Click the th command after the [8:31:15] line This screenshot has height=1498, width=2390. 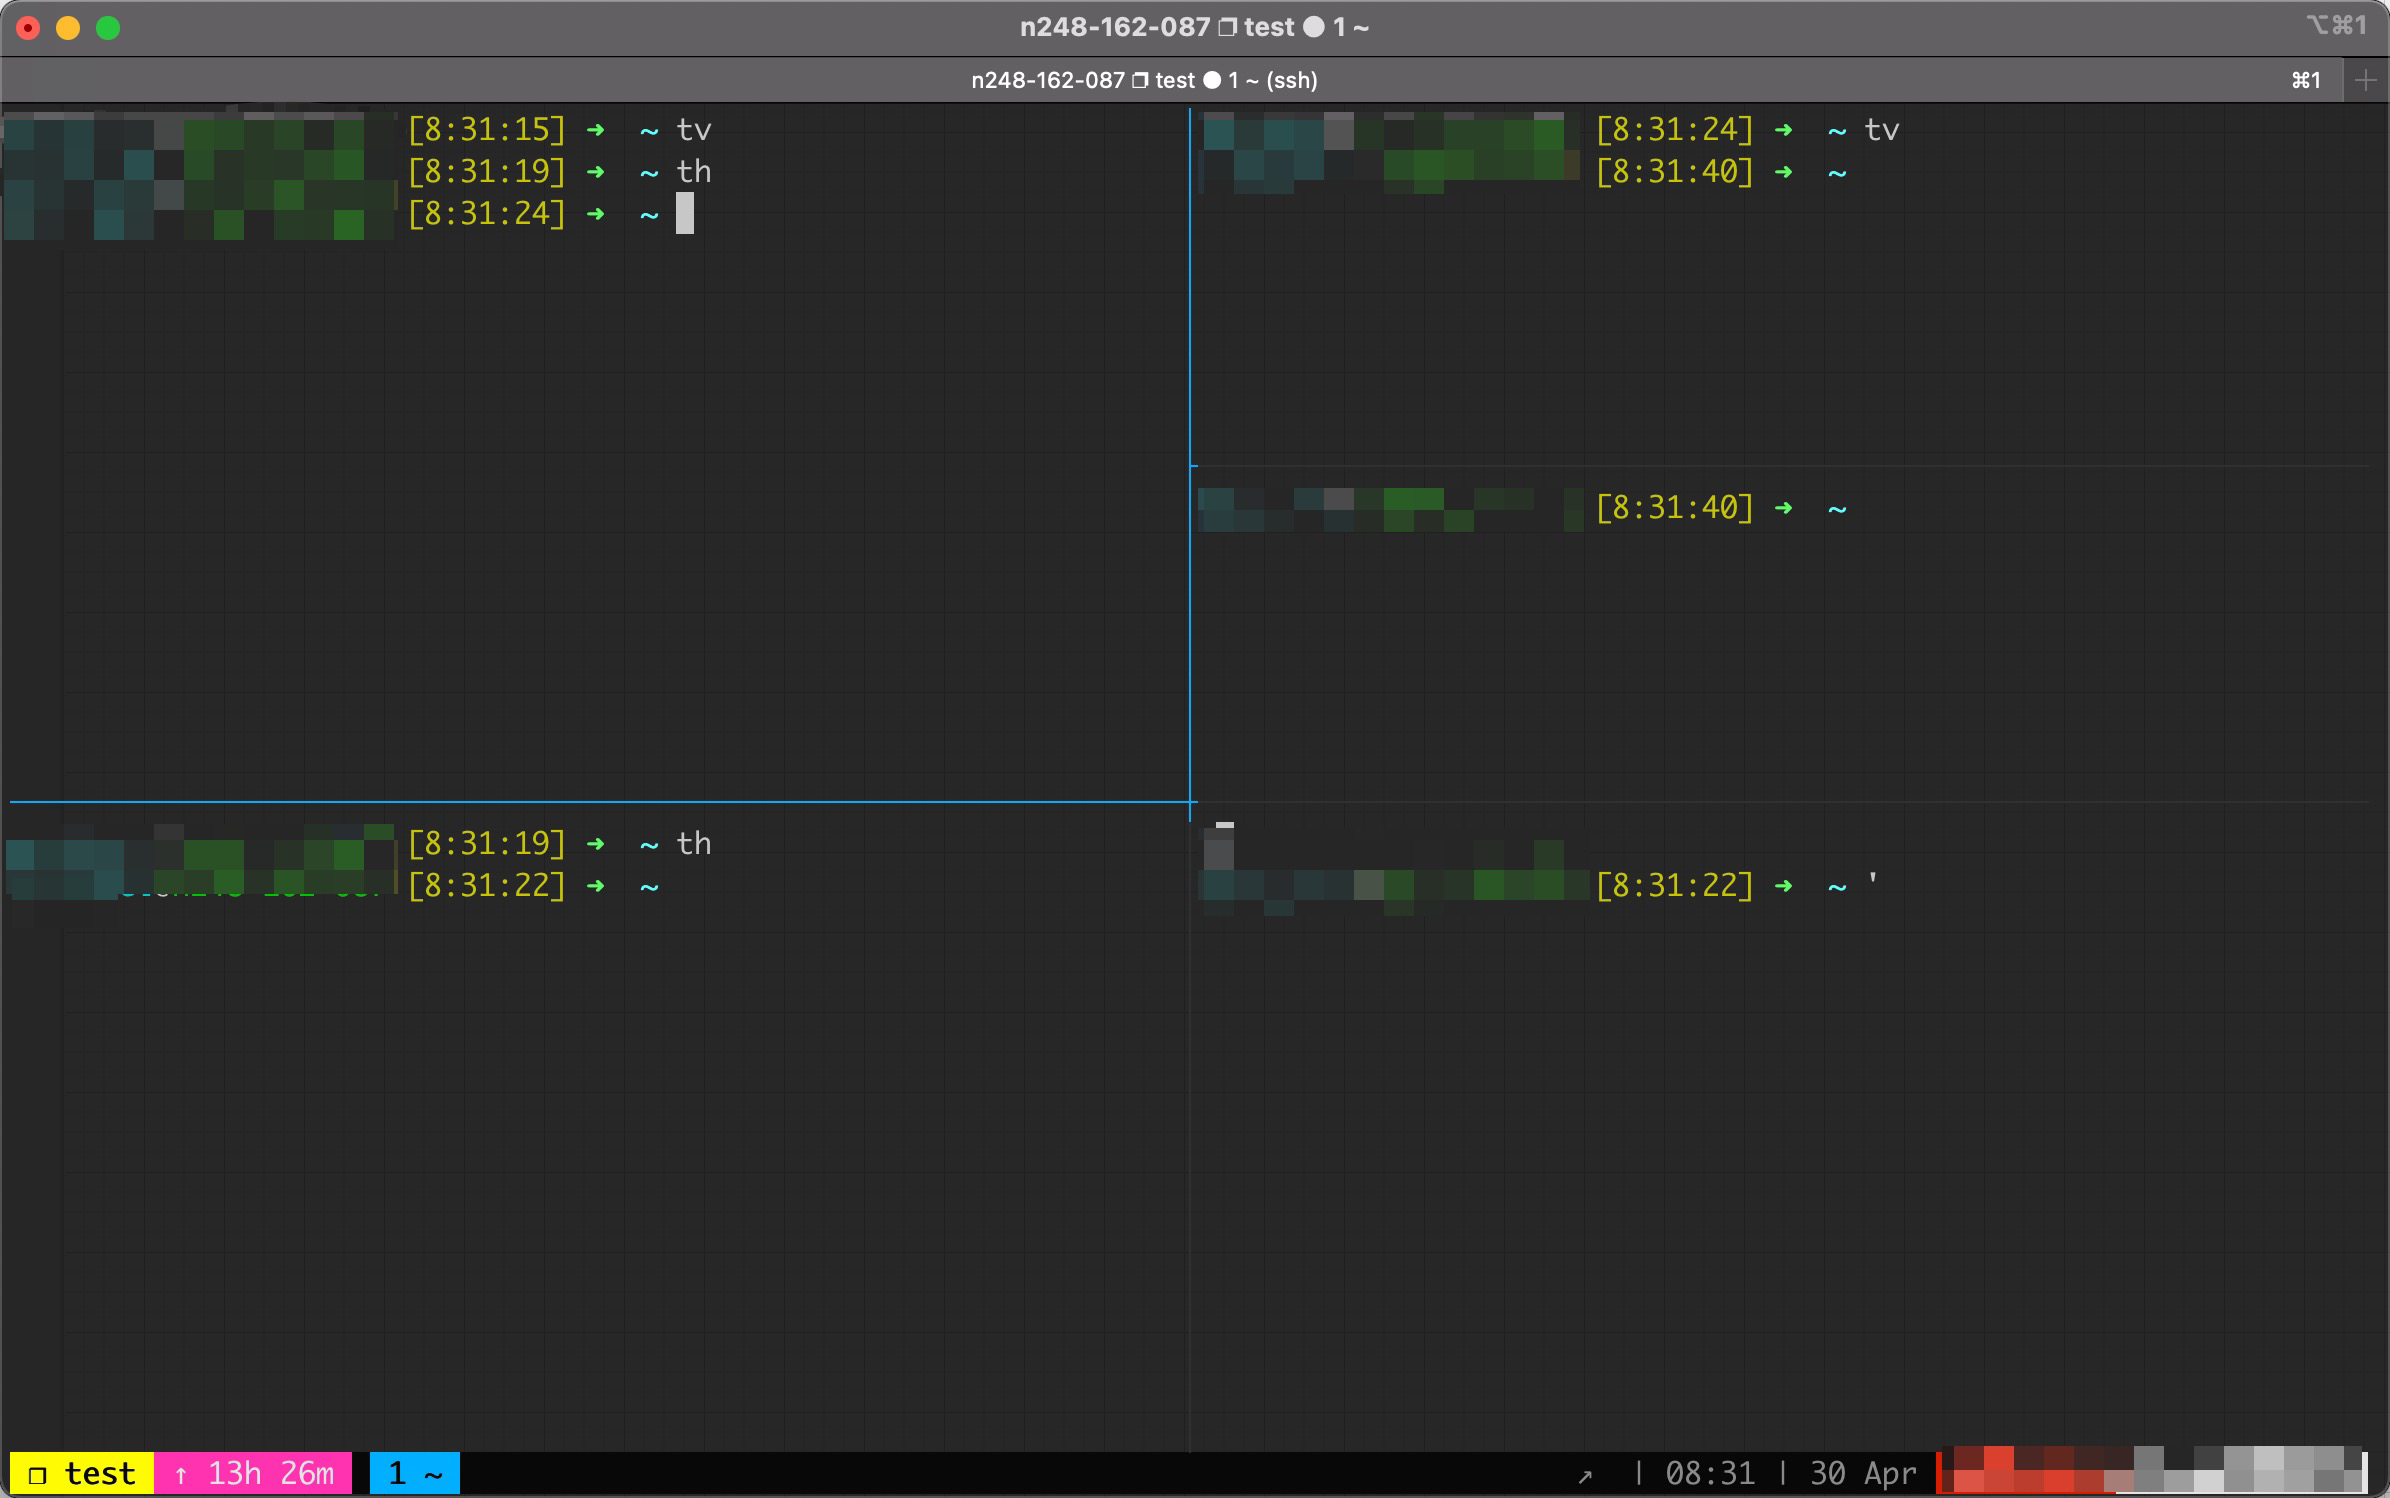pyautogui.click(x=694, y=172)
